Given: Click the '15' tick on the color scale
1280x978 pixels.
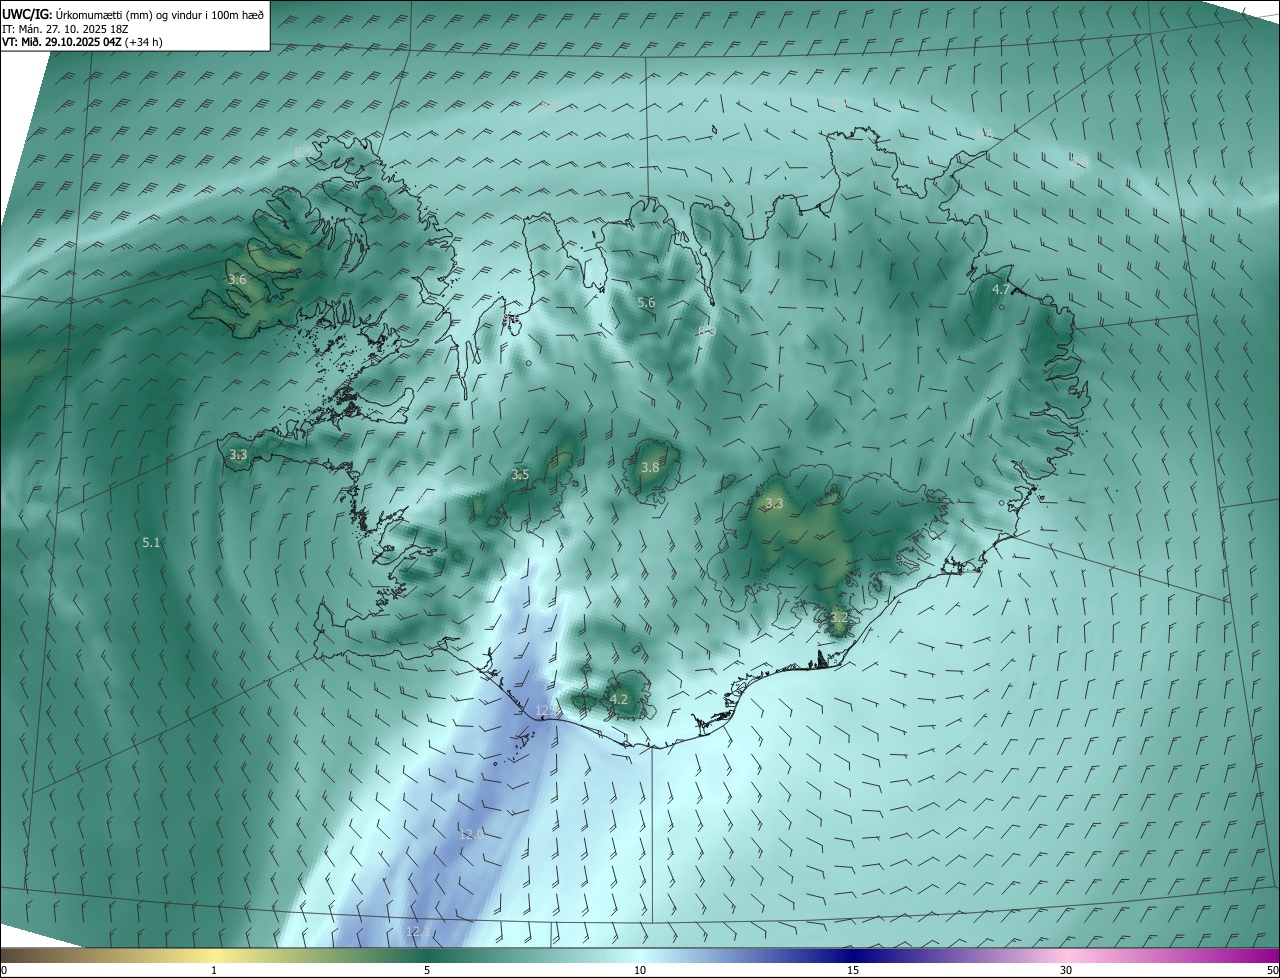Looking at the screenshot, I should [853, 970].
